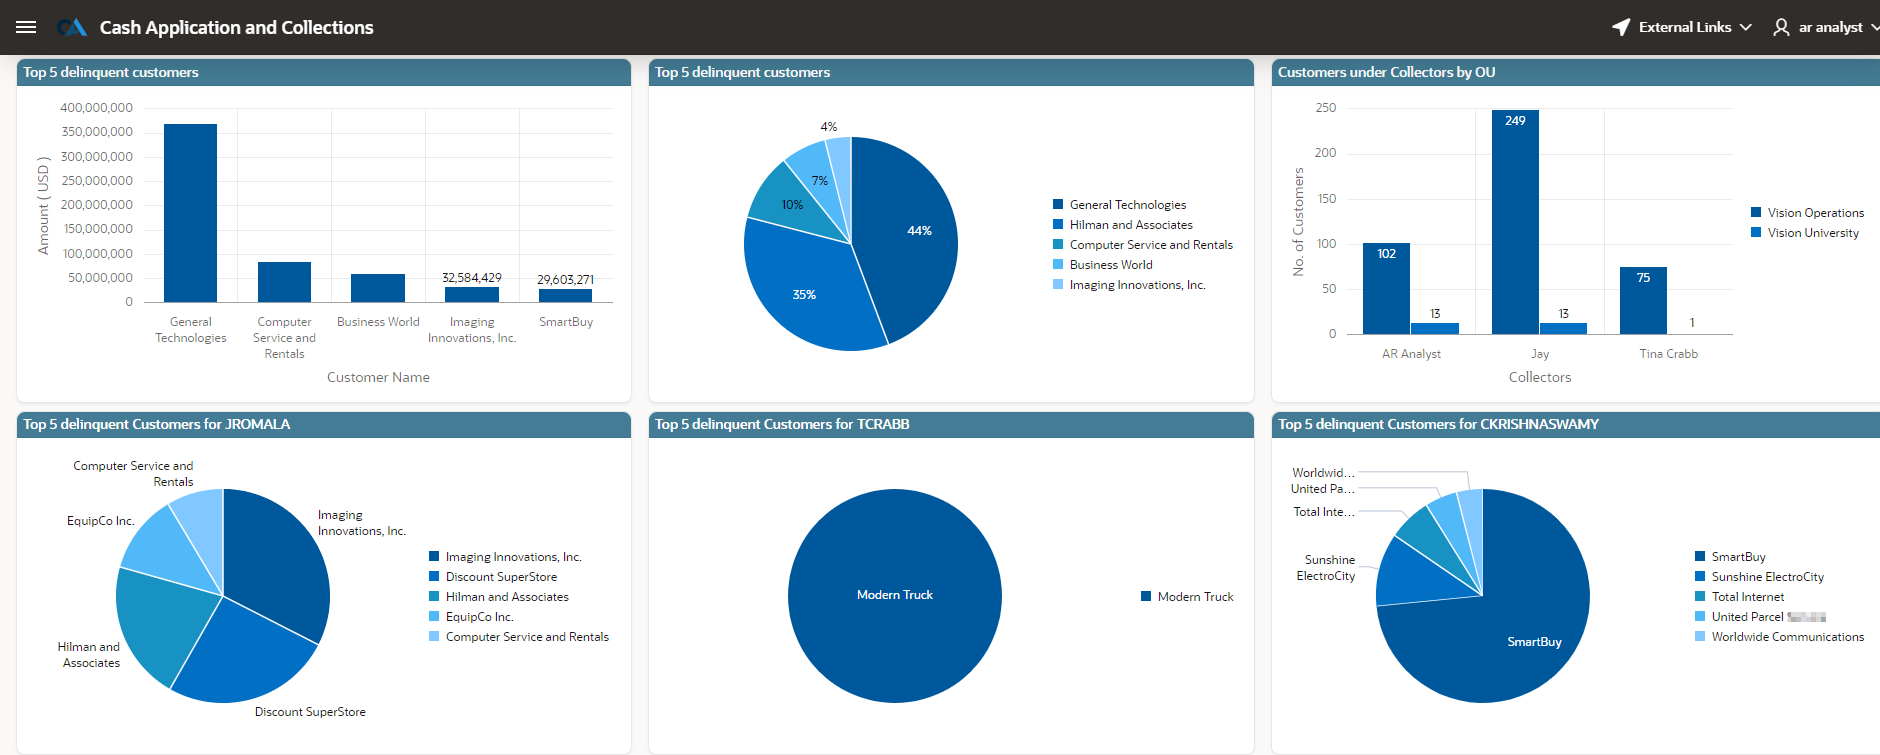Click 'United Parcel' legend label

1747,616
